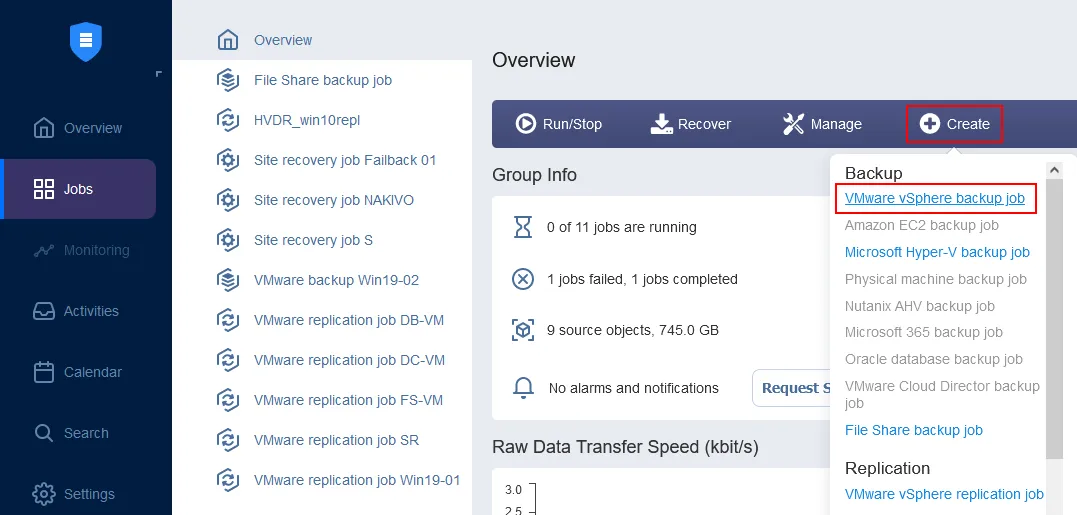Select VMware vSphere backup job
The width and height of the screenshot is (1077, 515).
coord(934,198)
